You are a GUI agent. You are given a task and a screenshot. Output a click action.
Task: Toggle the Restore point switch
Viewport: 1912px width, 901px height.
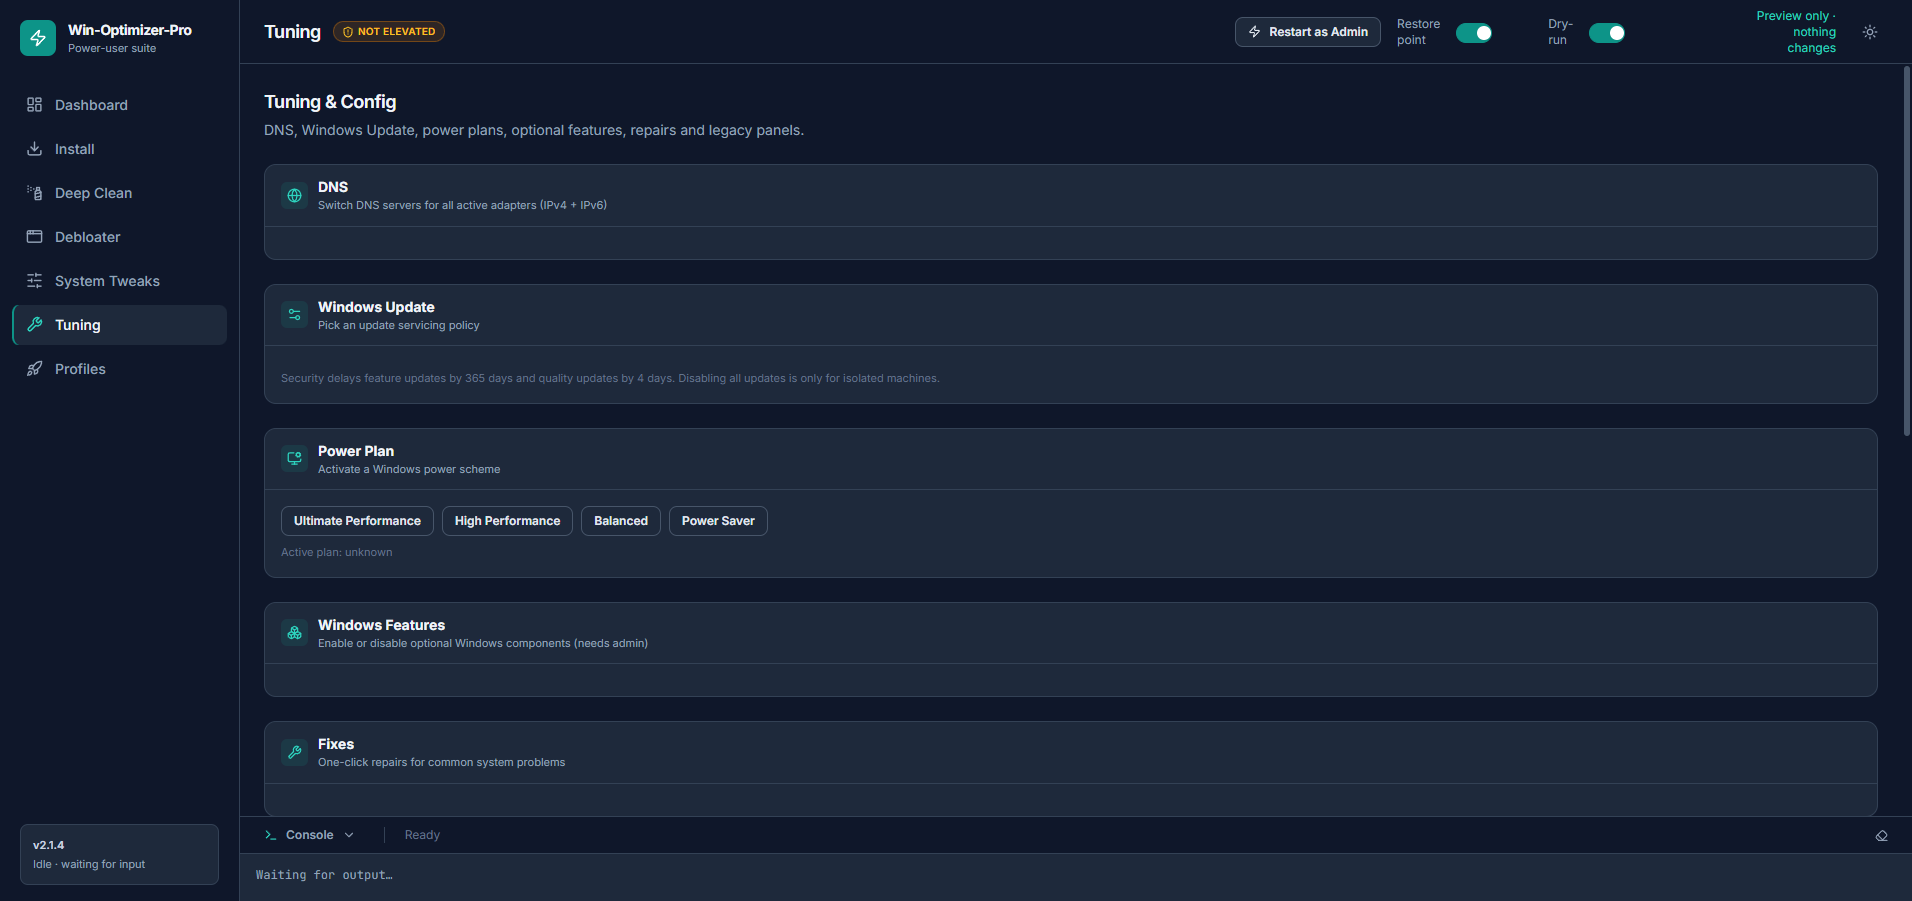tap(1474, 33)
